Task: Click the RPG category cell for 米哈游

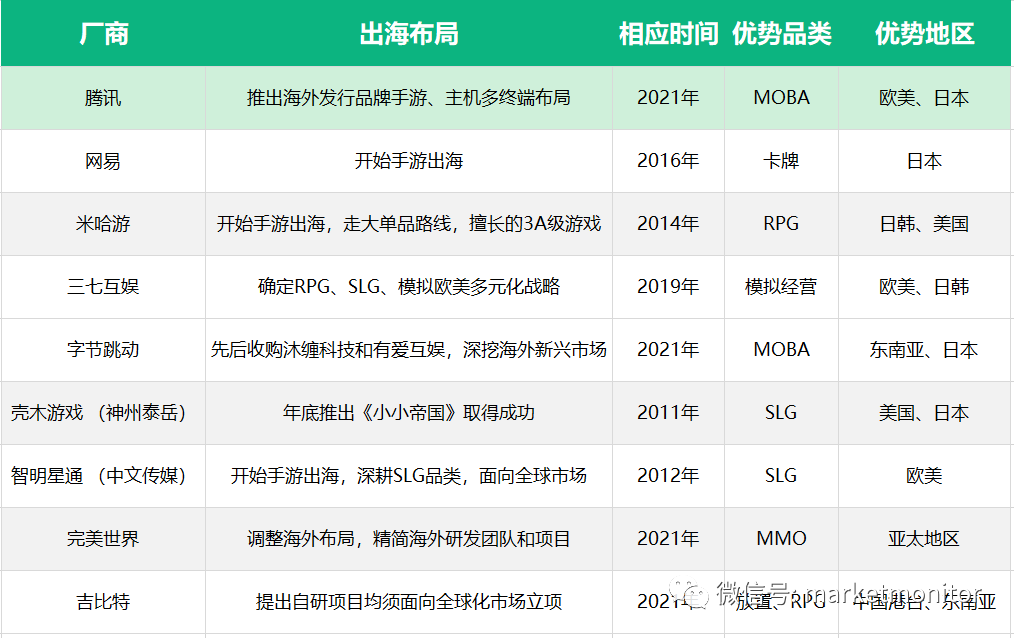Action: tap(781, 224)
